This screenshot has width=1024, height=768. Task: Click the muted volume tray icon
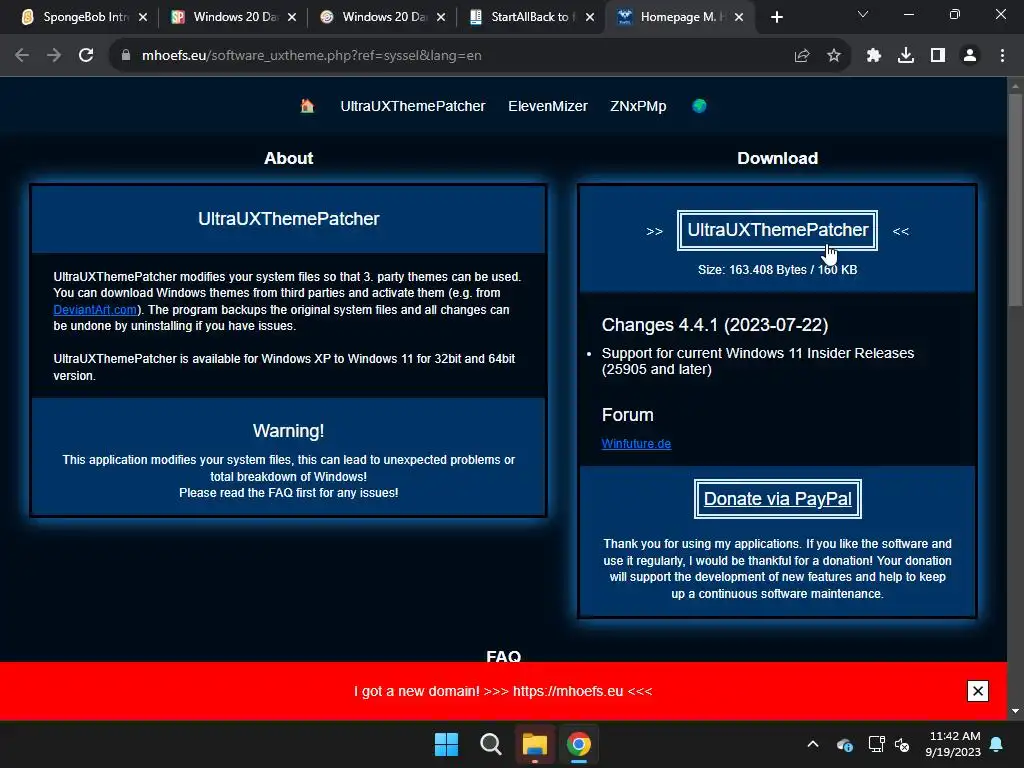(x=902, y=744)
